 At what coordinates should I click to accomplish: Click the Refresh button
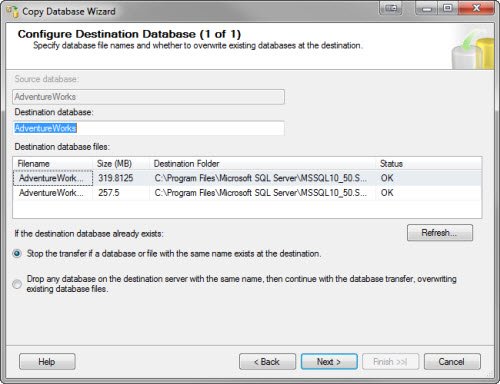(440, 233)
